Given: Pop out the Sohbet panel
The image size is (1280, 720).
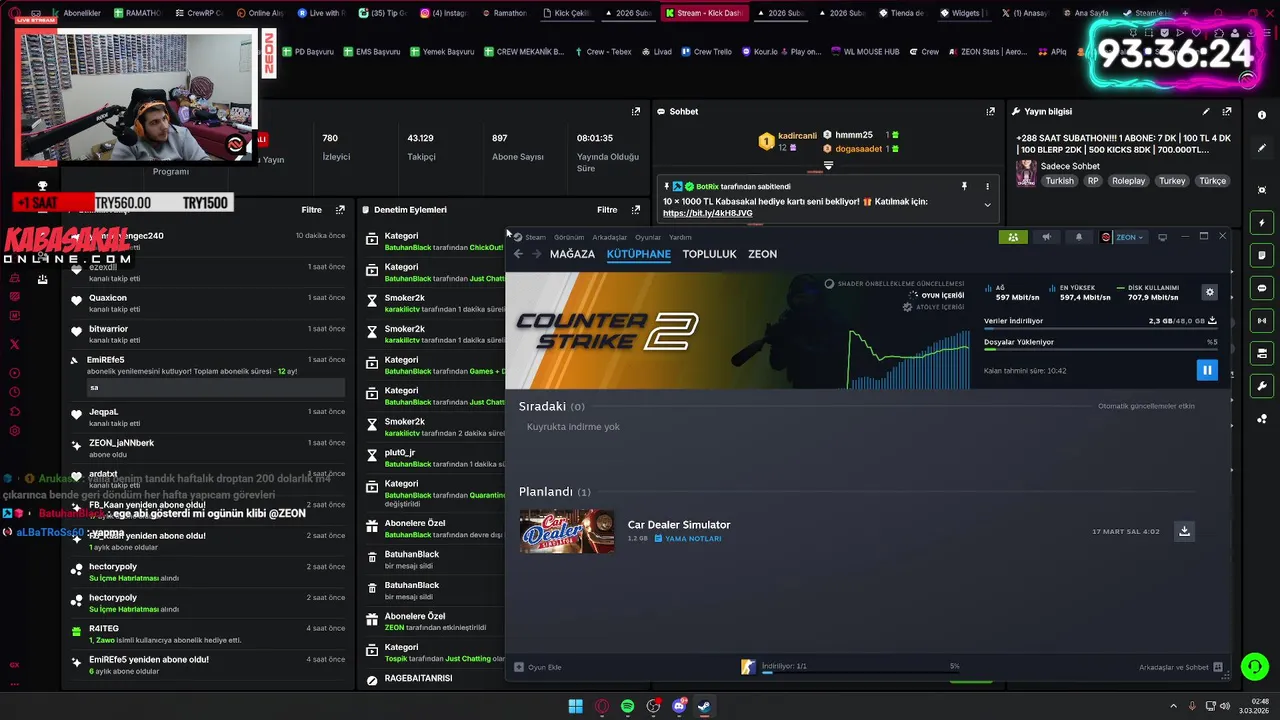Looking at the screenshot, I should coord(991,111).
